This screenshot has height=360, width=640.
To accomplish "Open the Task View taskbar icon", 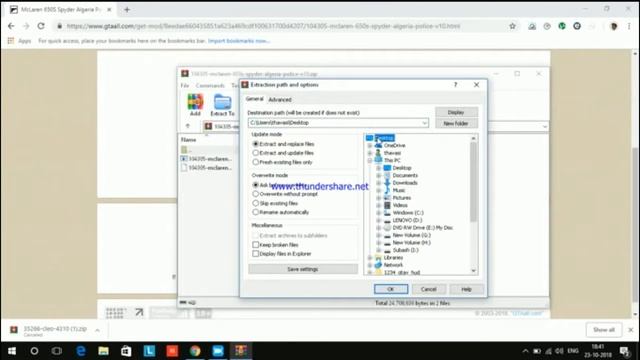I will (57, 351).
